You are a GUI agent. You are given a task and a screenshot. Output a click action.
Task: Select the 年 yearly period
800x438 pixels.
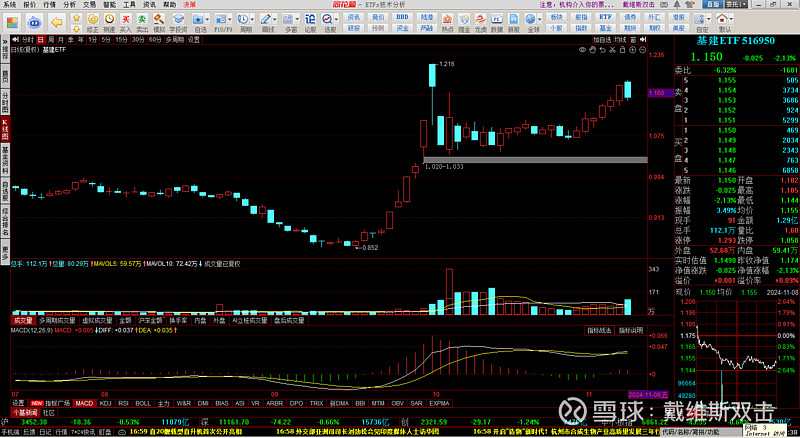81,39
